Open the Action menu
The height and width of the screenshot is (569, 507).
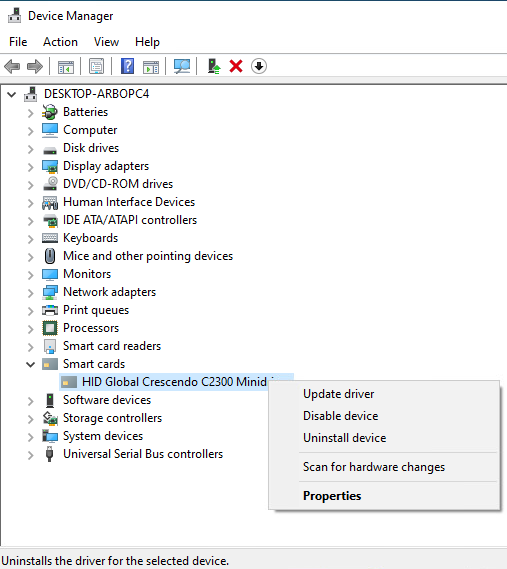coord(60,42)
